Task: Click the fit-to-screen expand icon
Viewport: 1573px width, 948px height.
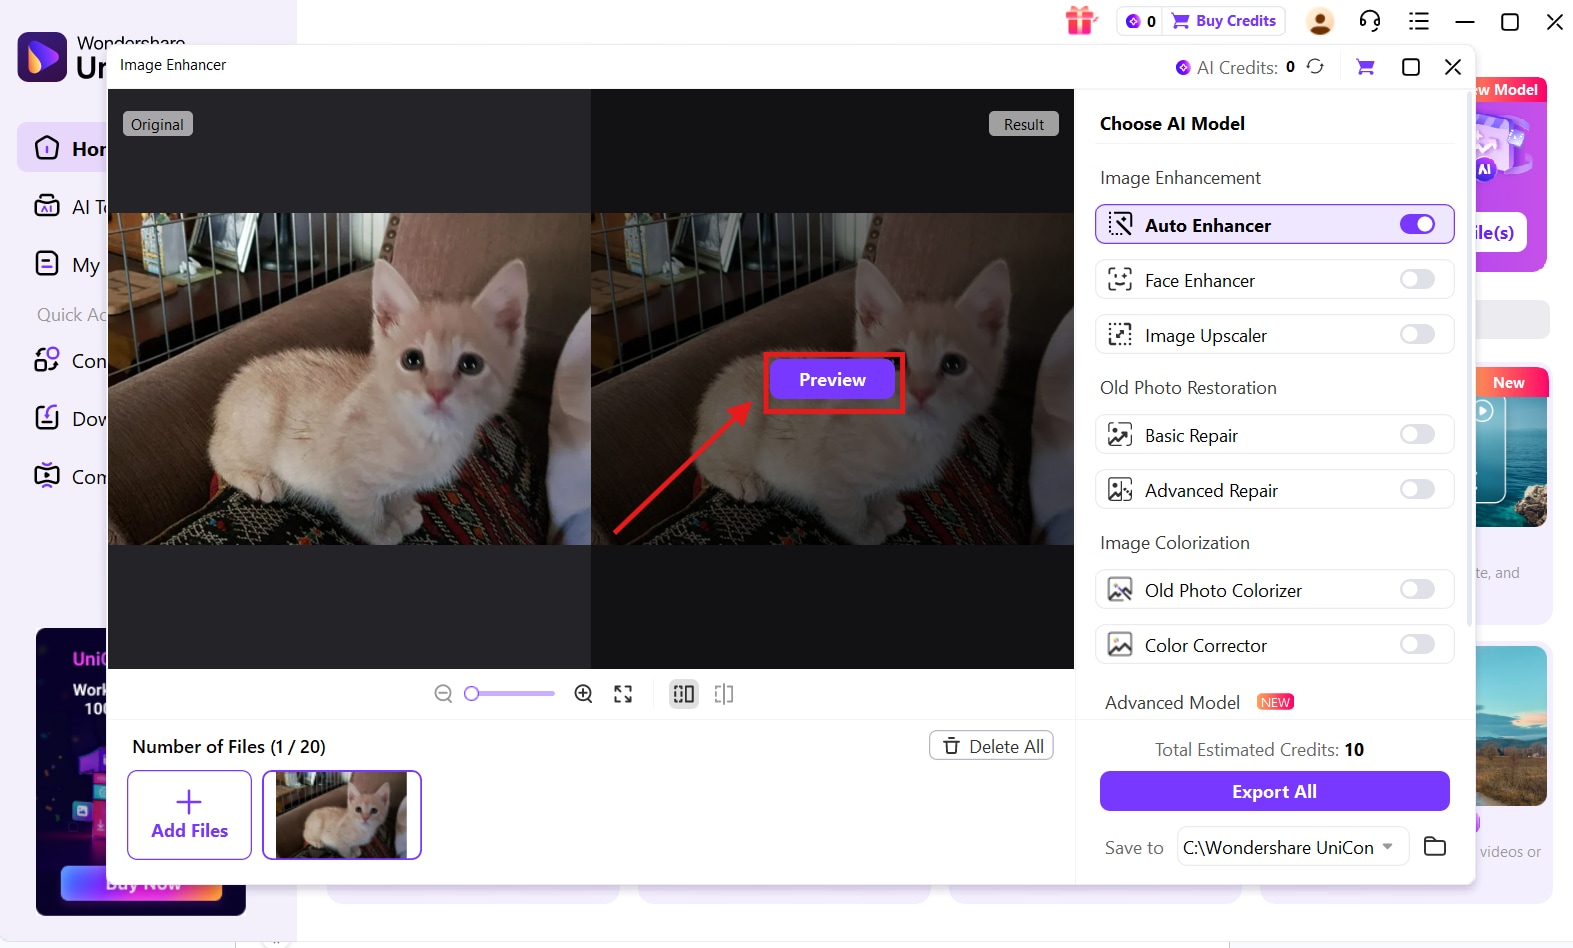Action: pyautogui.click(x=623, y=694)
